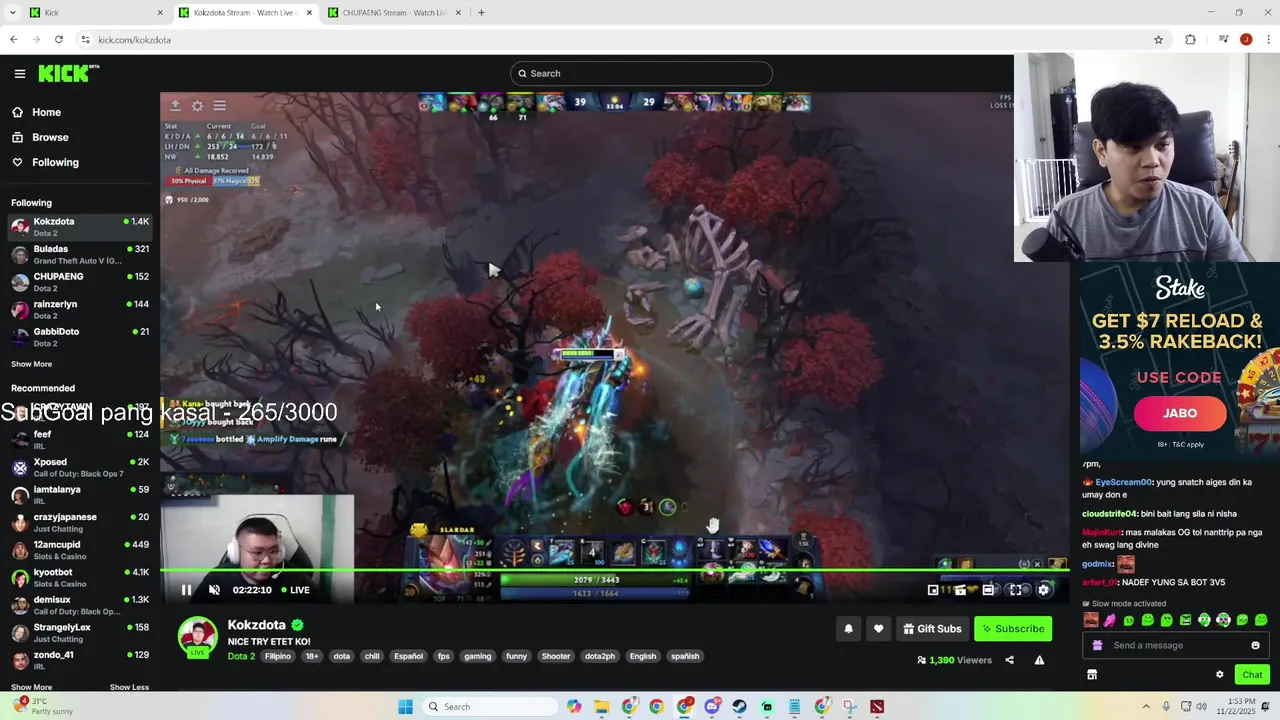Open CHUPAENG channel in Following list
Screen dimensions: 1280x720
(x=80, y=282)
